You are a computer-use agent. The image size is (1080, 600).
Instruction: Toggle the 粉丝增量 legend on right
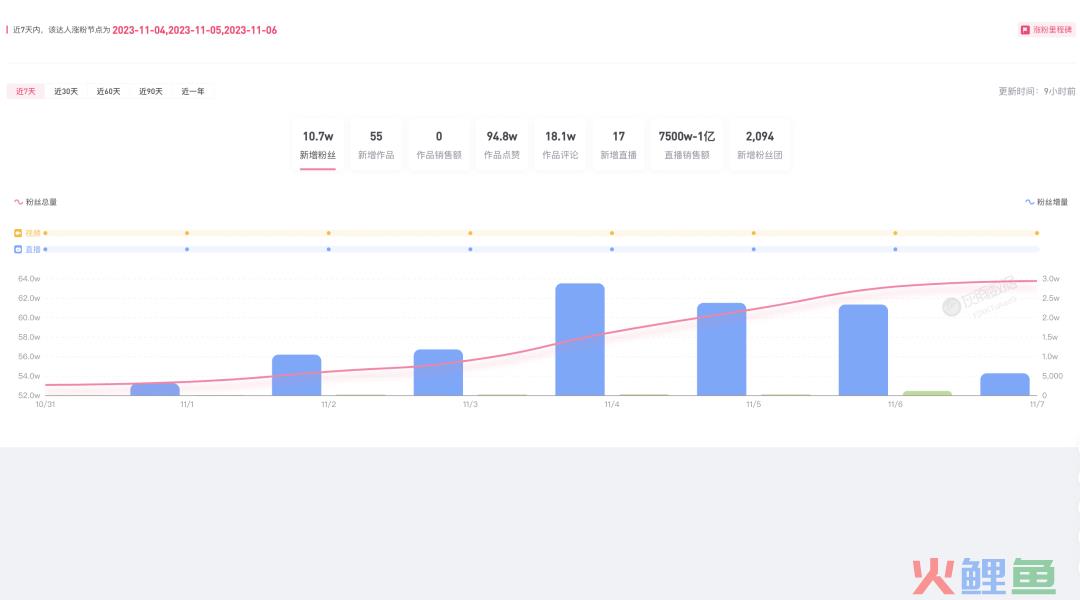click(1046, 202)
